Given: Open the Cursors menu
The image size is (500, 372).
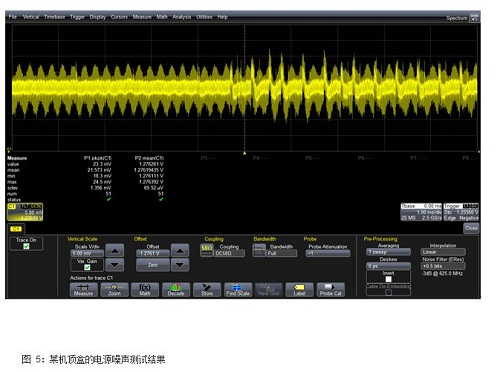Looking at the screenshot, I should (119, 17).
